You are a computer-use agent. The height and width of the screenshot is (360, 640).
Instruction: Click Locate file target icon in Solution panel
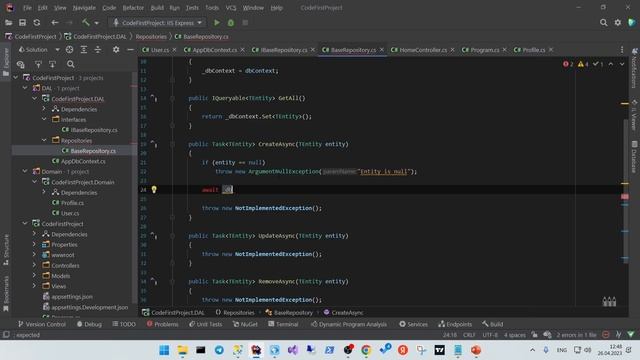coord(69,49)
